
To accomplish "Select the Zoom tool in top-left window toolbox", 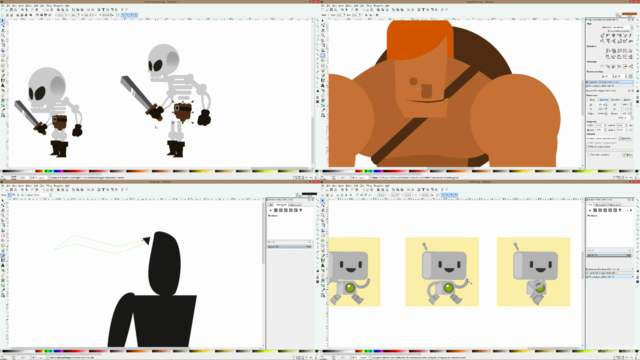I will [3, 36].
